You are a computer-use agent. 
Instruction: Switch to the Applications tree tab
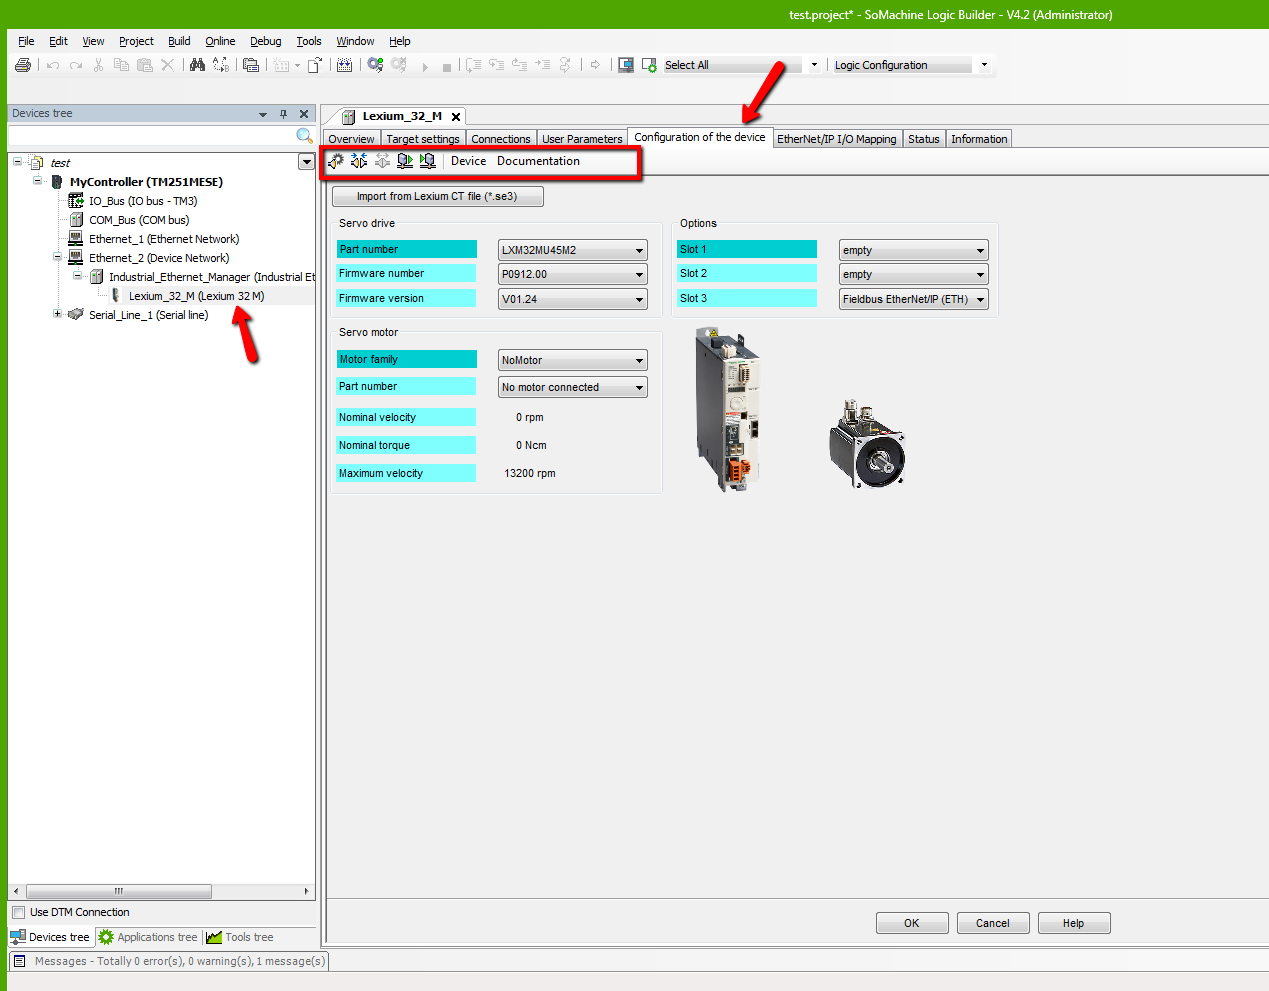(x=148, y=937)
